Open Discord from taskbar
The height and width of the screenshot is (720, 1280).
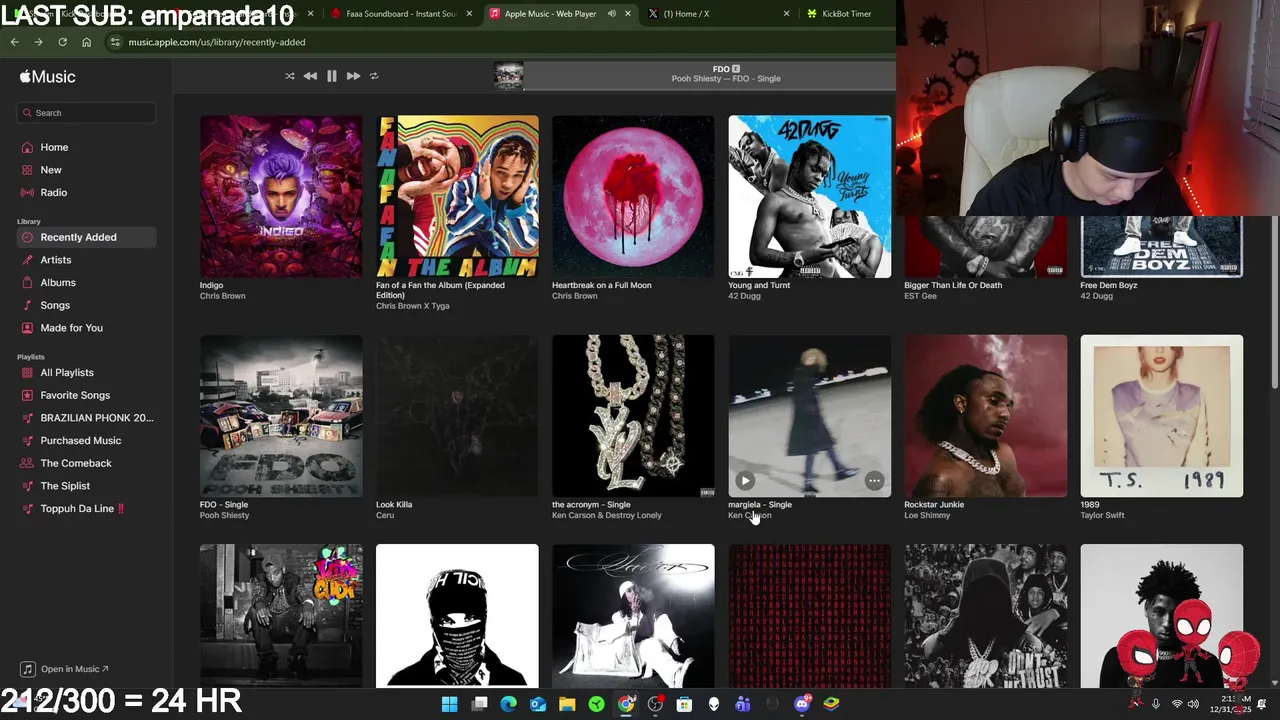coord(802,704)
